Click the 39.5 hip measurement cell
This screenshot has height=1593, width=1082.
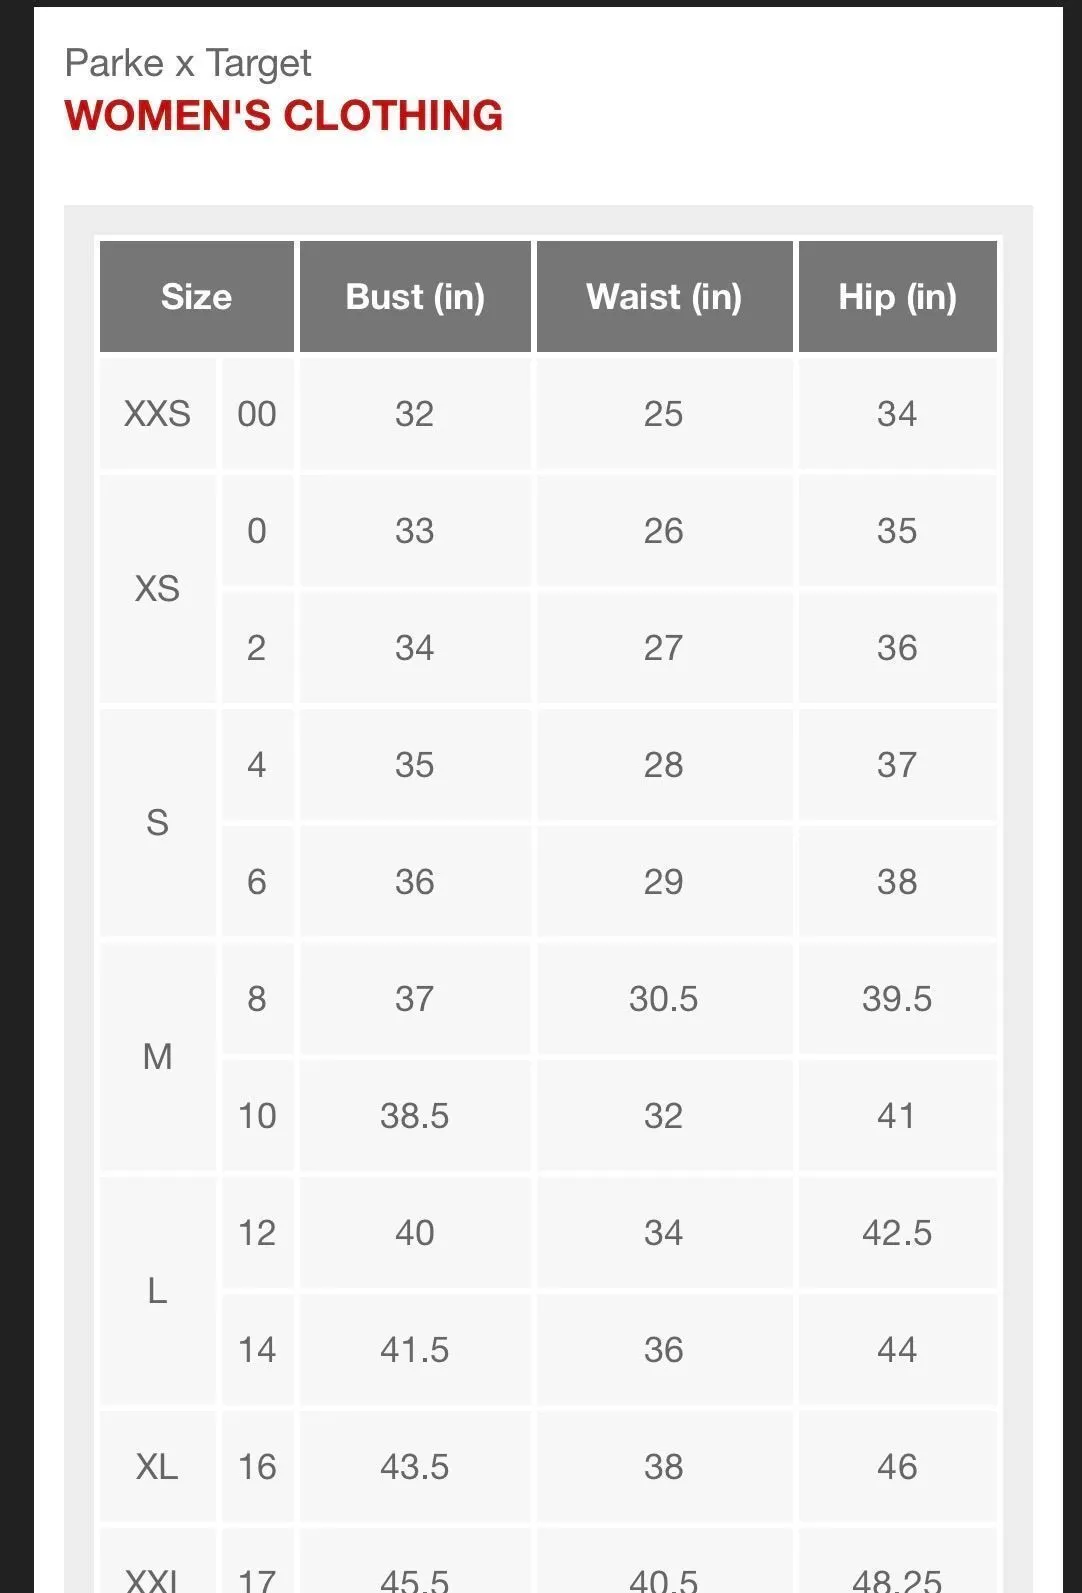(897, 998)
